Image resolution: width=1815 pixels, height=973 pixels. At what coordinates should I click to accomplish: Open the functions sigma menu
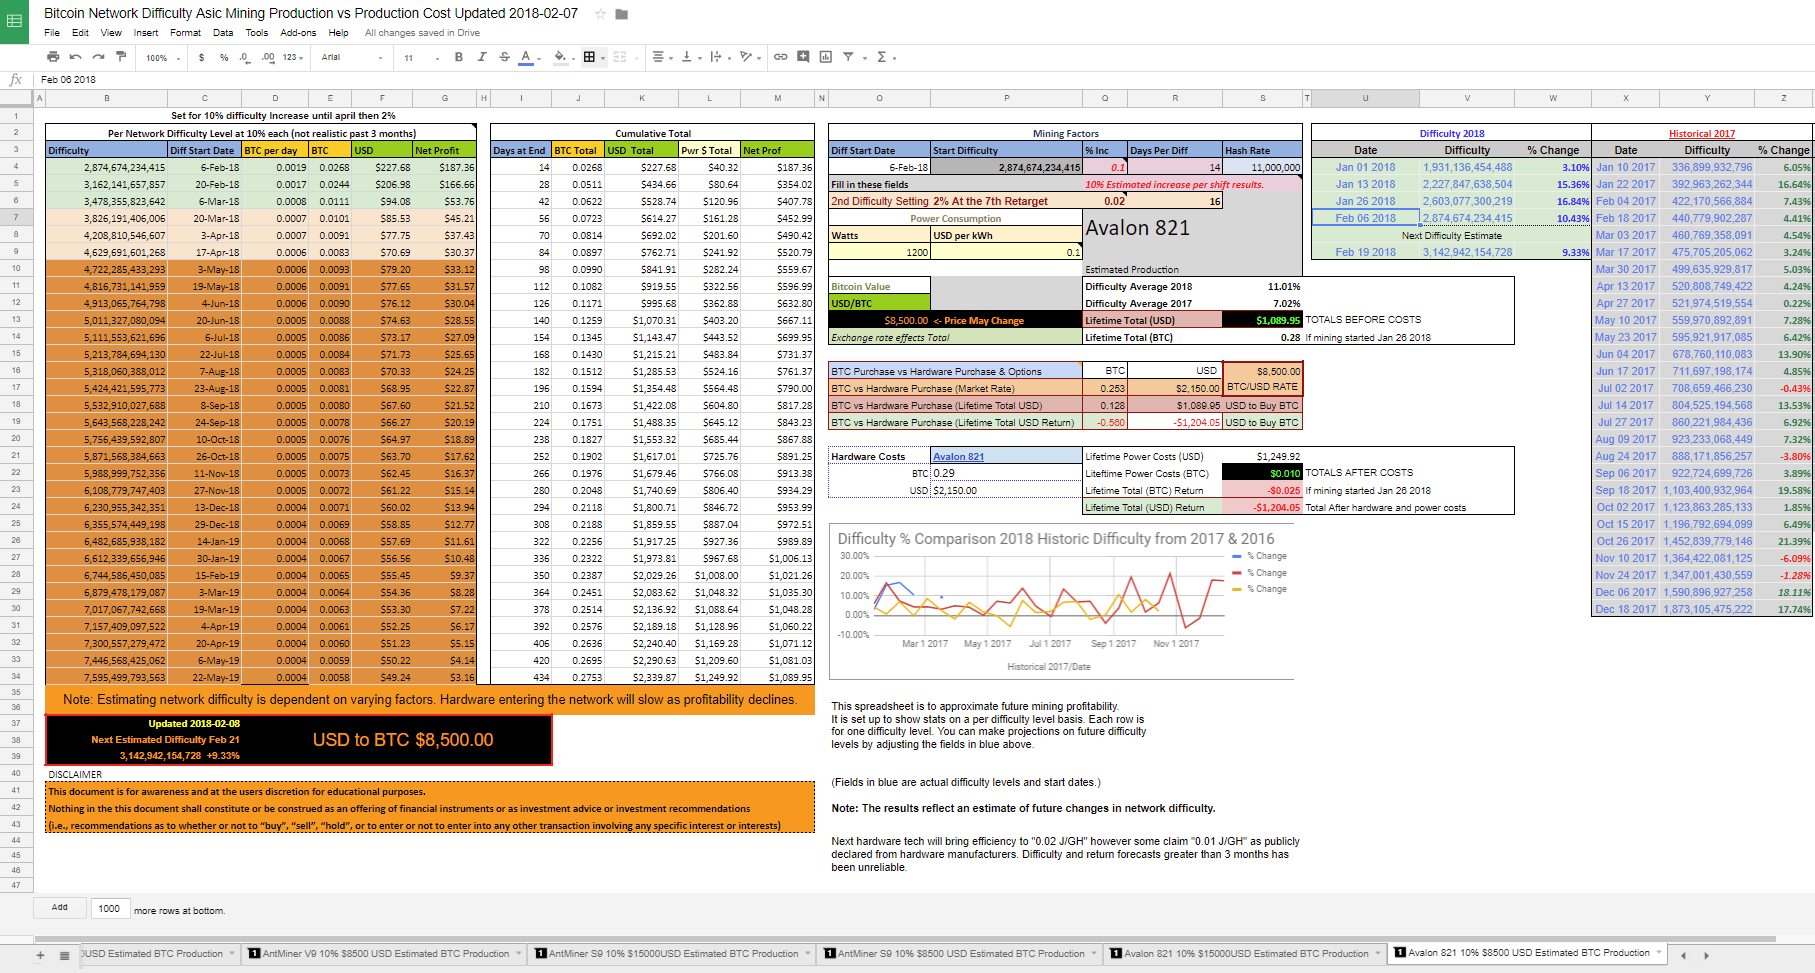(884, 57)
